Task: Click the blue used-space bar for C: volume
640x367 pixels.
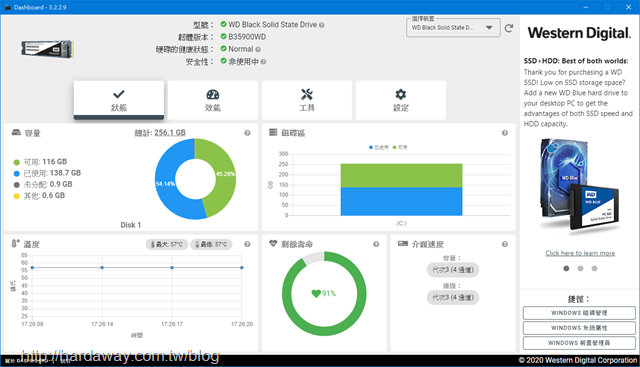Action: point(402,201)
